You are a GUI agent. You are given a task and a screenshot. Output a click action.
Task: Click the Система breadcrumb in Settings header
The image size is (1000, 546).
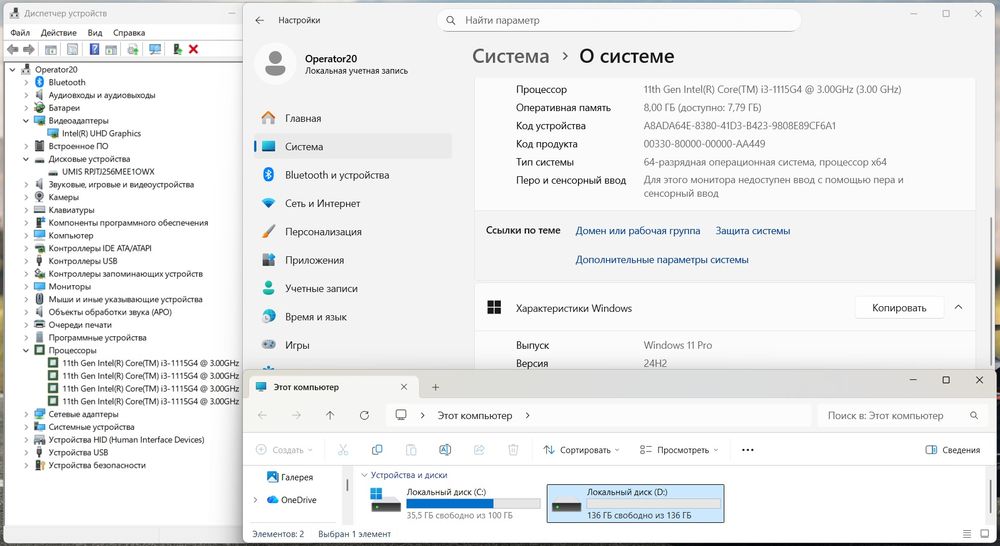(510, 56)
